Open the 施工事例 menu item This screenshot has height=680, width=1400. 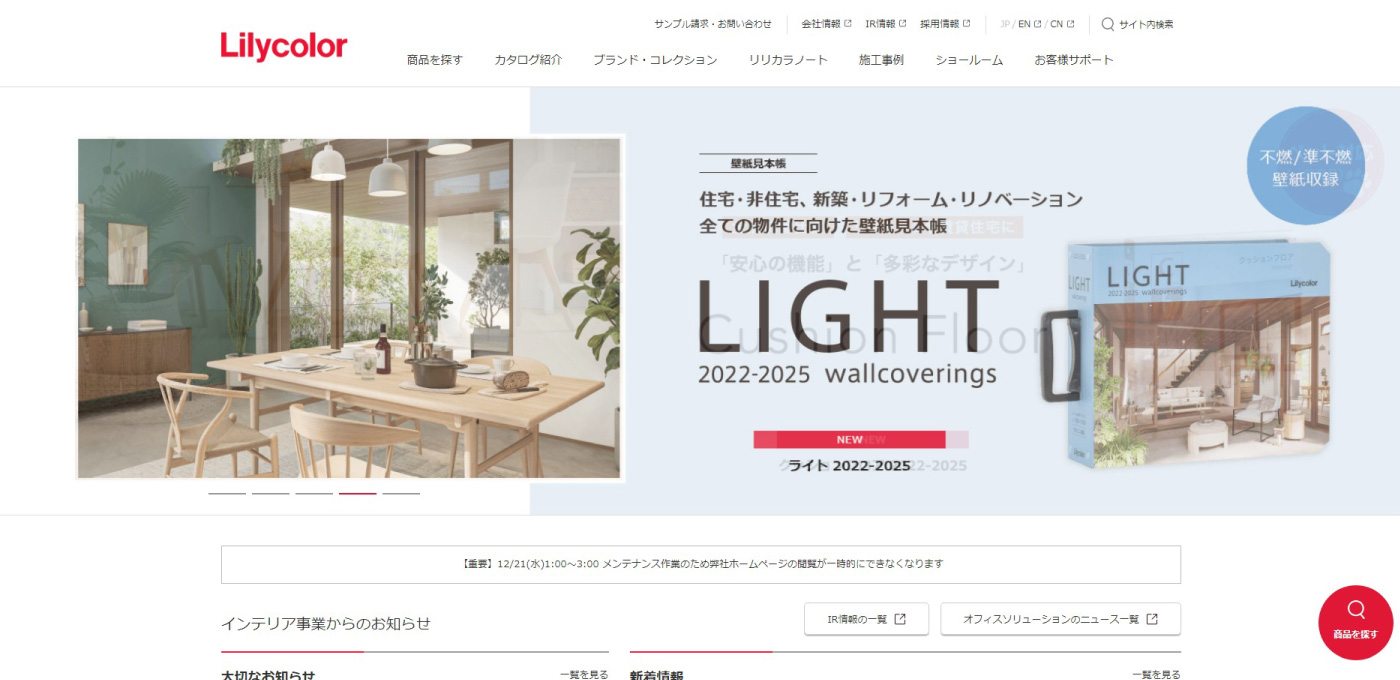[x=881, y=60]
